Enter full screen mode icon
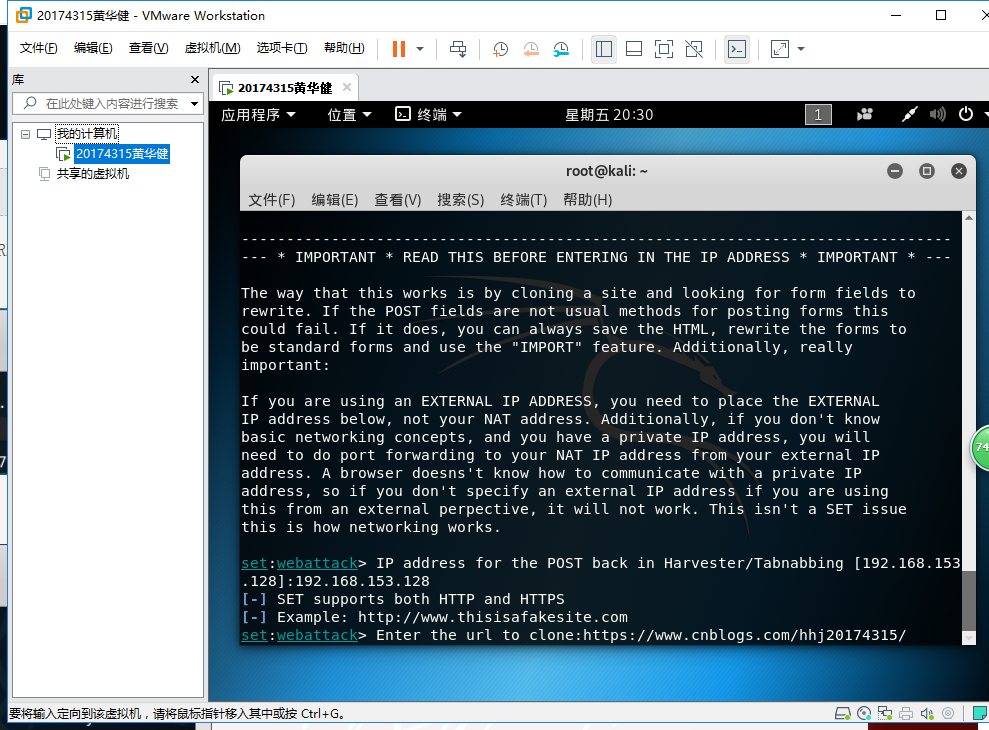This screenshot has width=989, height=730. point(664,49)
